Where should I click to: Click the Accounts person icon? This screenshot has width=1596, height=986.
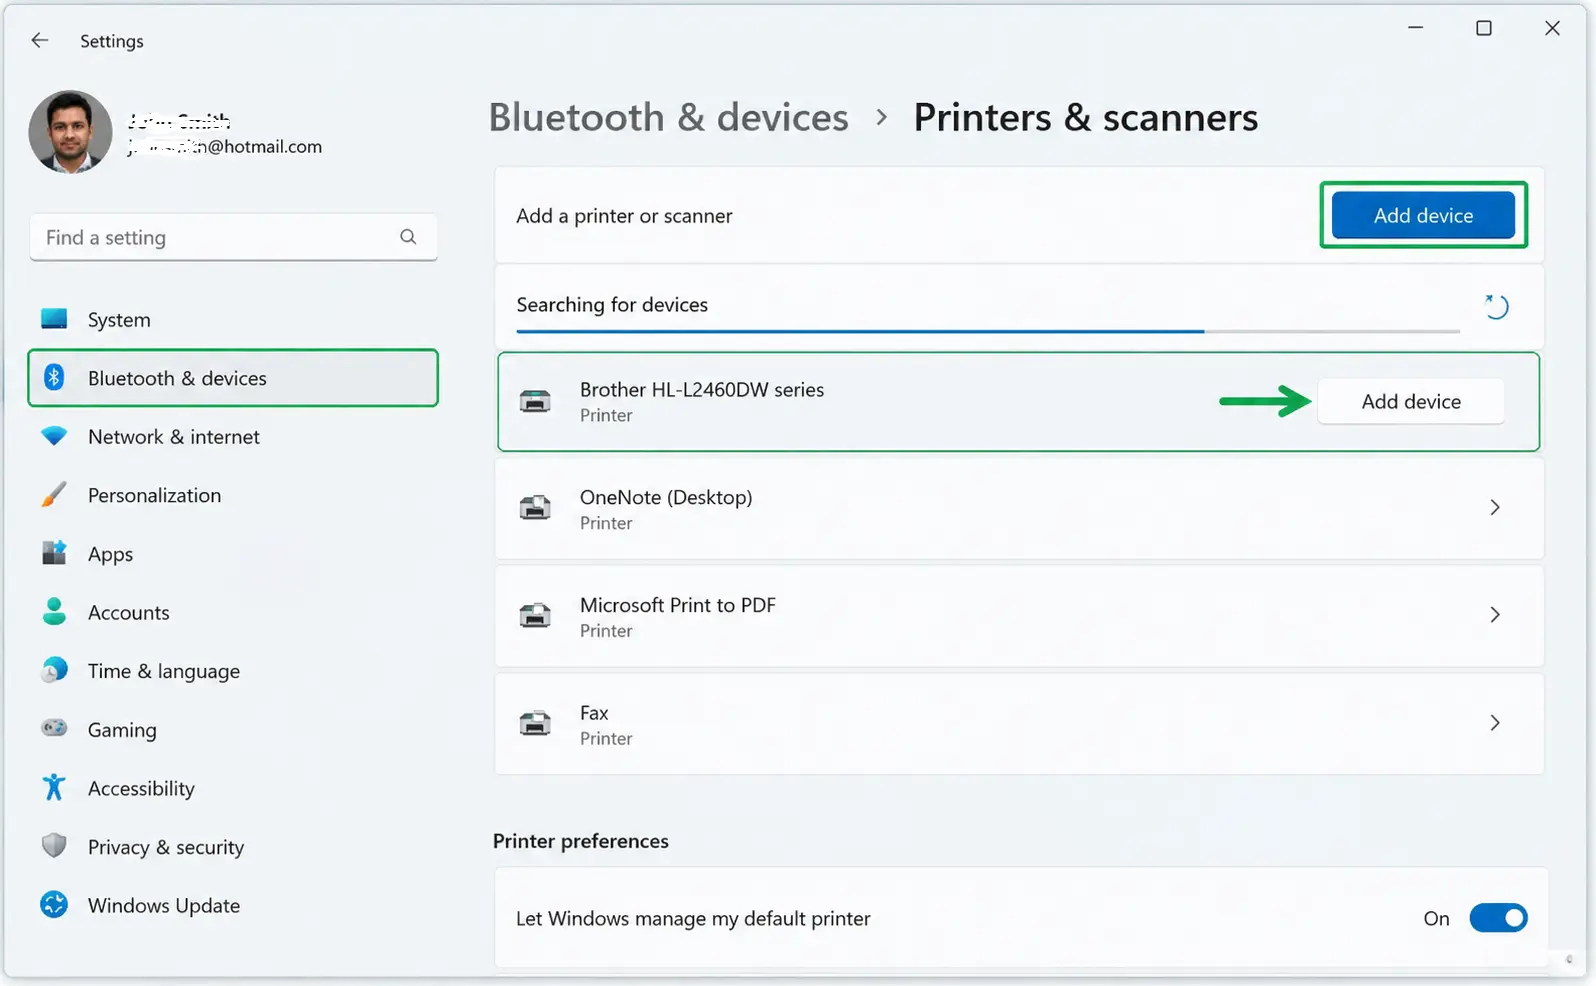click(x=54, y=611)
